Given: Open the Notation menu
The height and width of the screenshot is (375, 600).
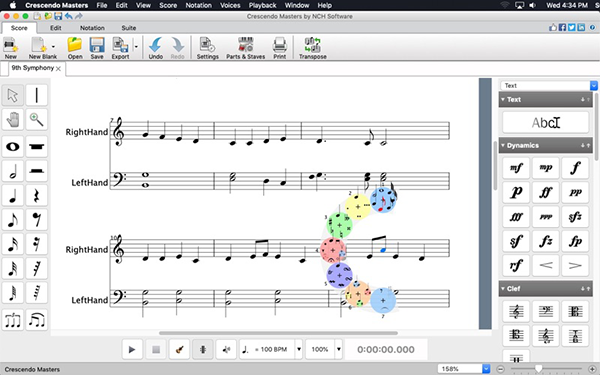Looking at the screenshot, I should 198,5.
